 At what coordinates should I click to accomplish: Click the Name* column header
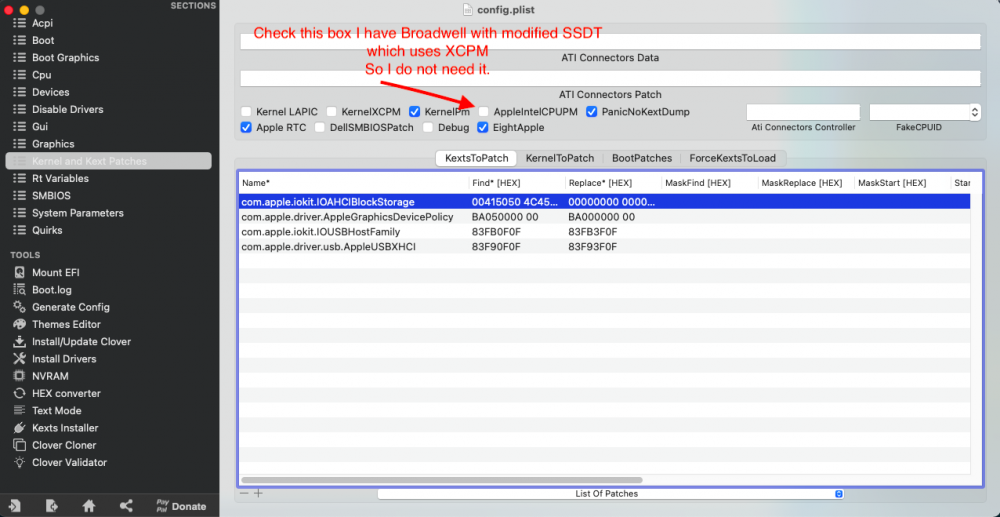pyautogui.click(x=354, y=183)
